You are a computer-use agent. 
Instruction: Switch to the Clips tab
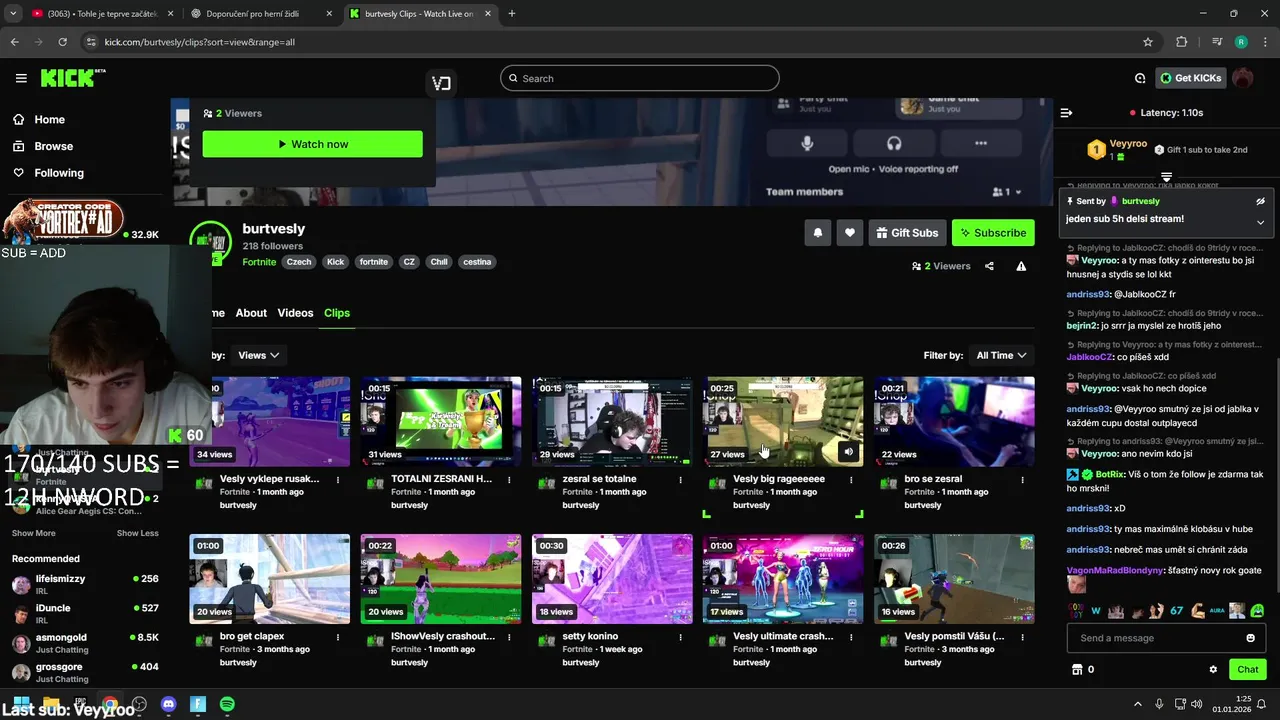(337, 313)
